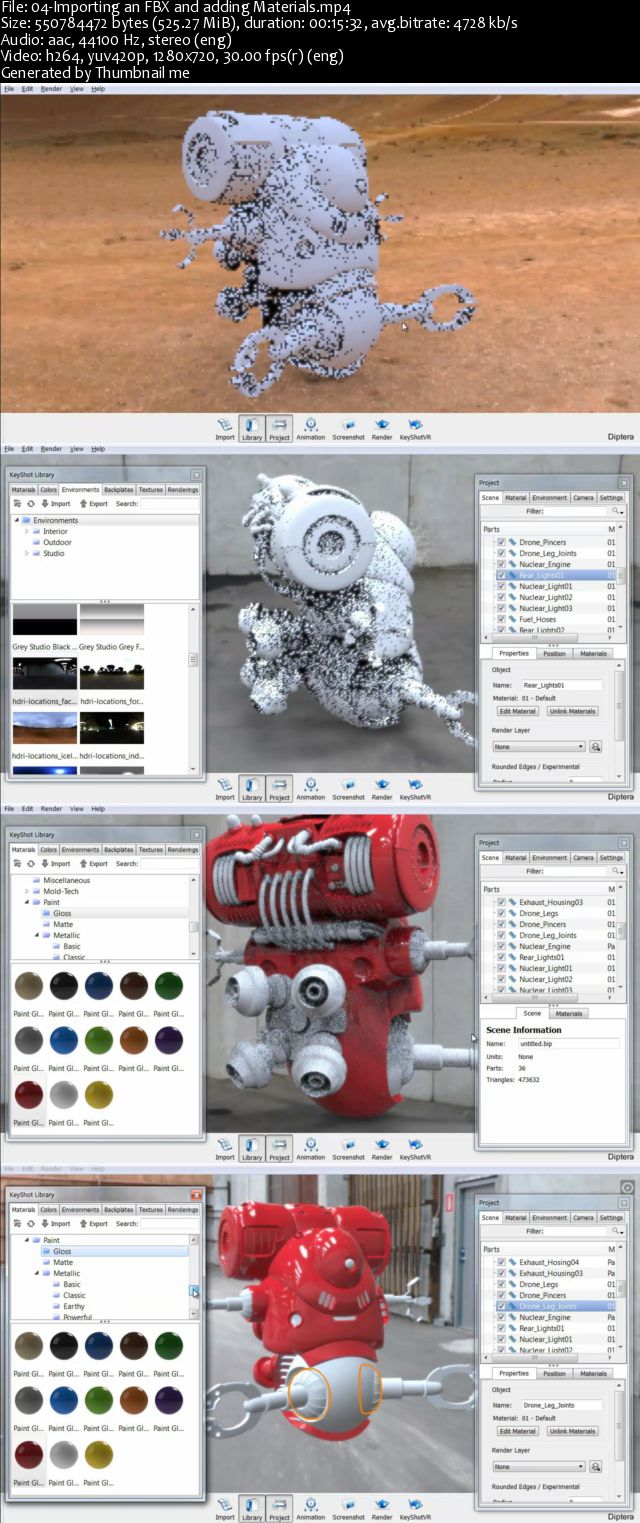Screen dimensions: 640x1523
Task: Open Position tab in Rear_Lights01 properties panel
Action: 554,653
